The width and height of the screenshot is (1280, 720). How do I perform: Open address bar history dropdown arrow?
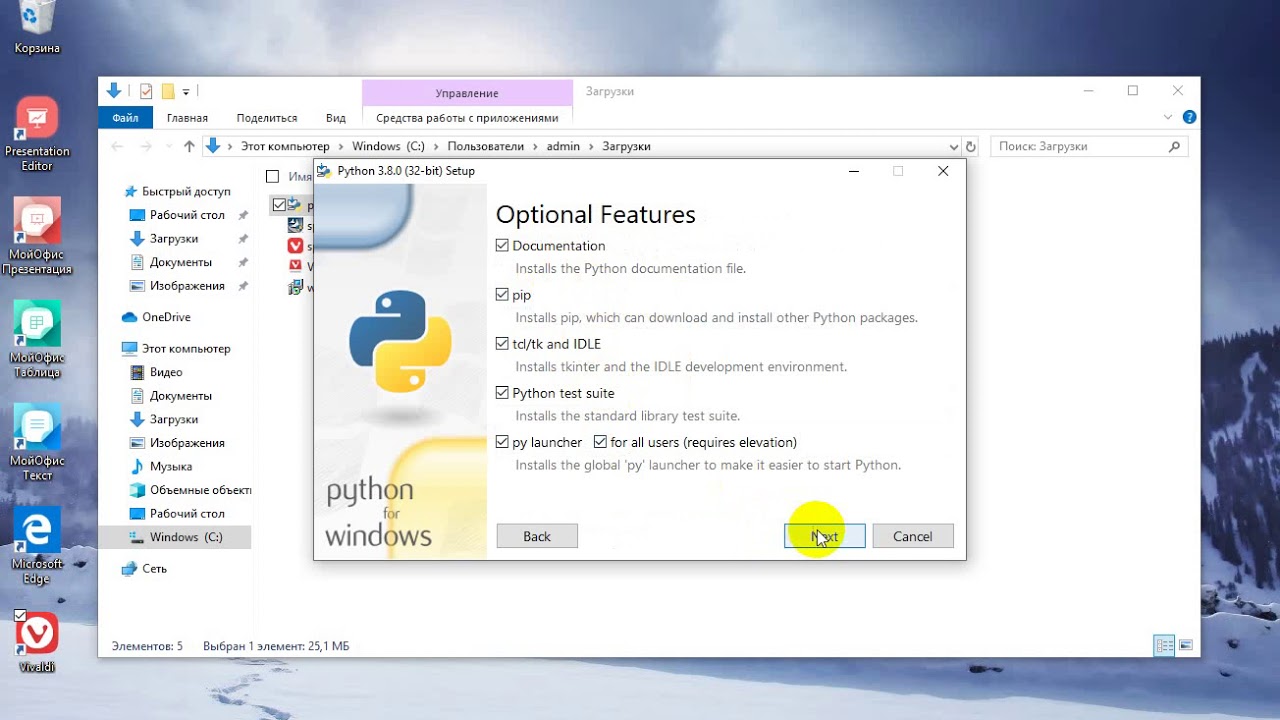point(953,146)
